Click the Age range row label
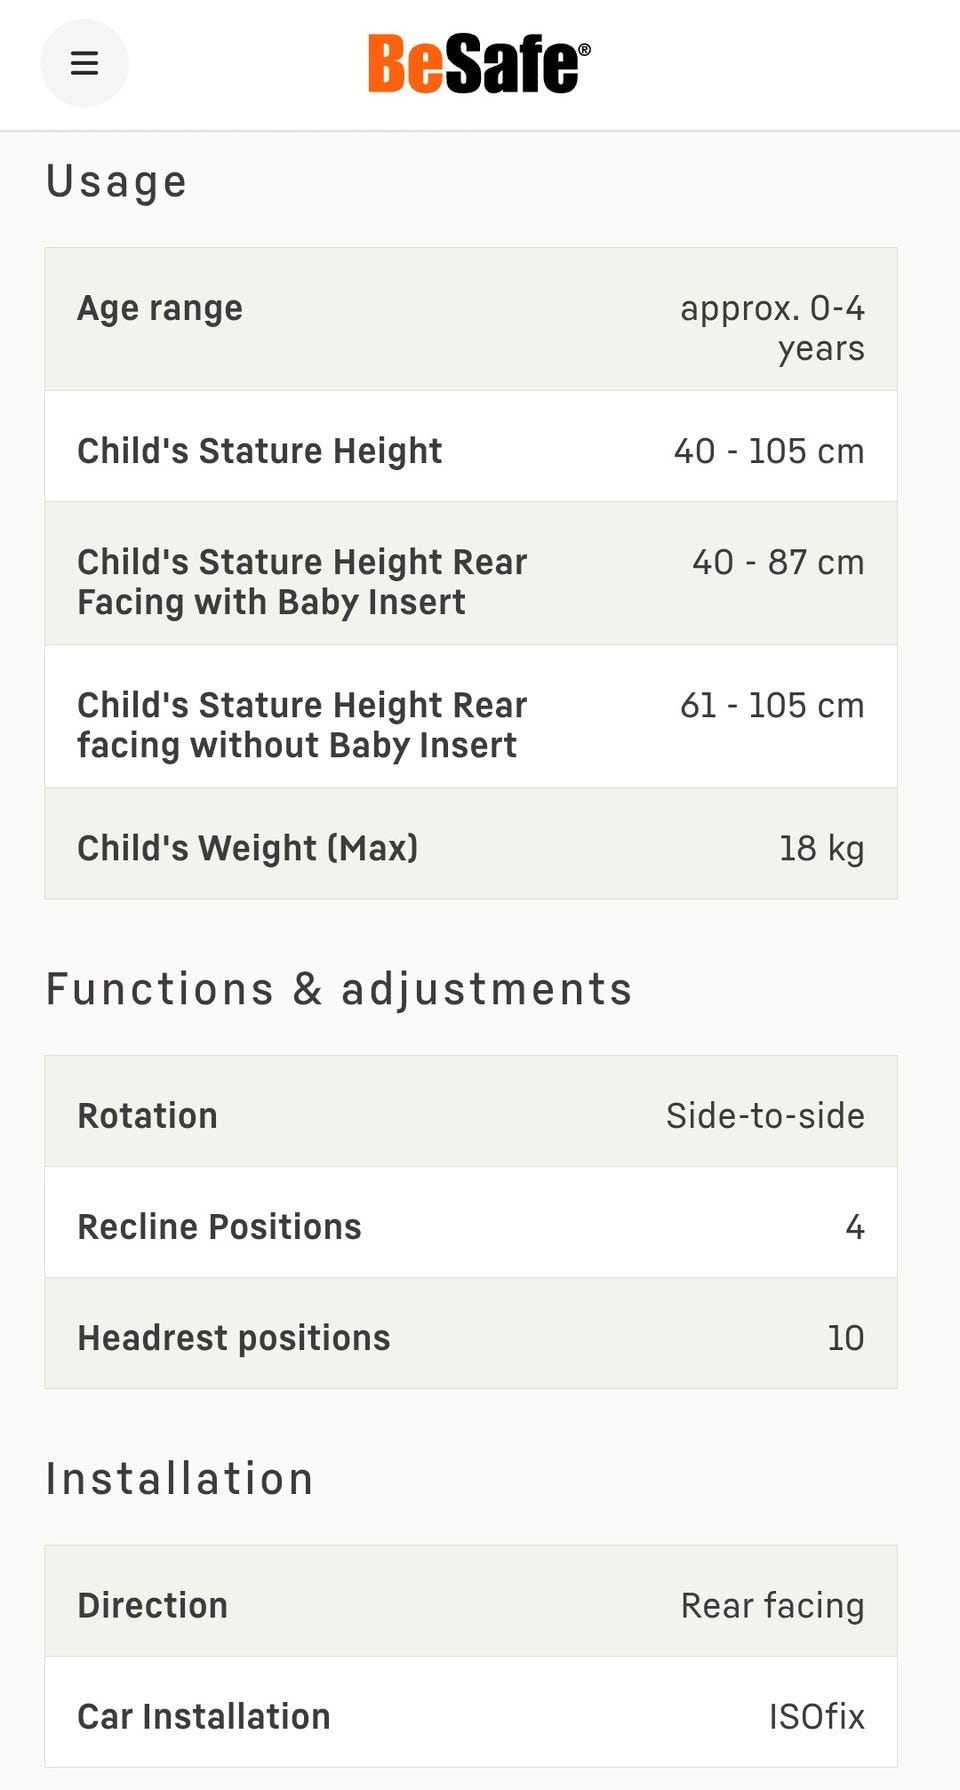 pyautogui.click(x=160, y=308)
